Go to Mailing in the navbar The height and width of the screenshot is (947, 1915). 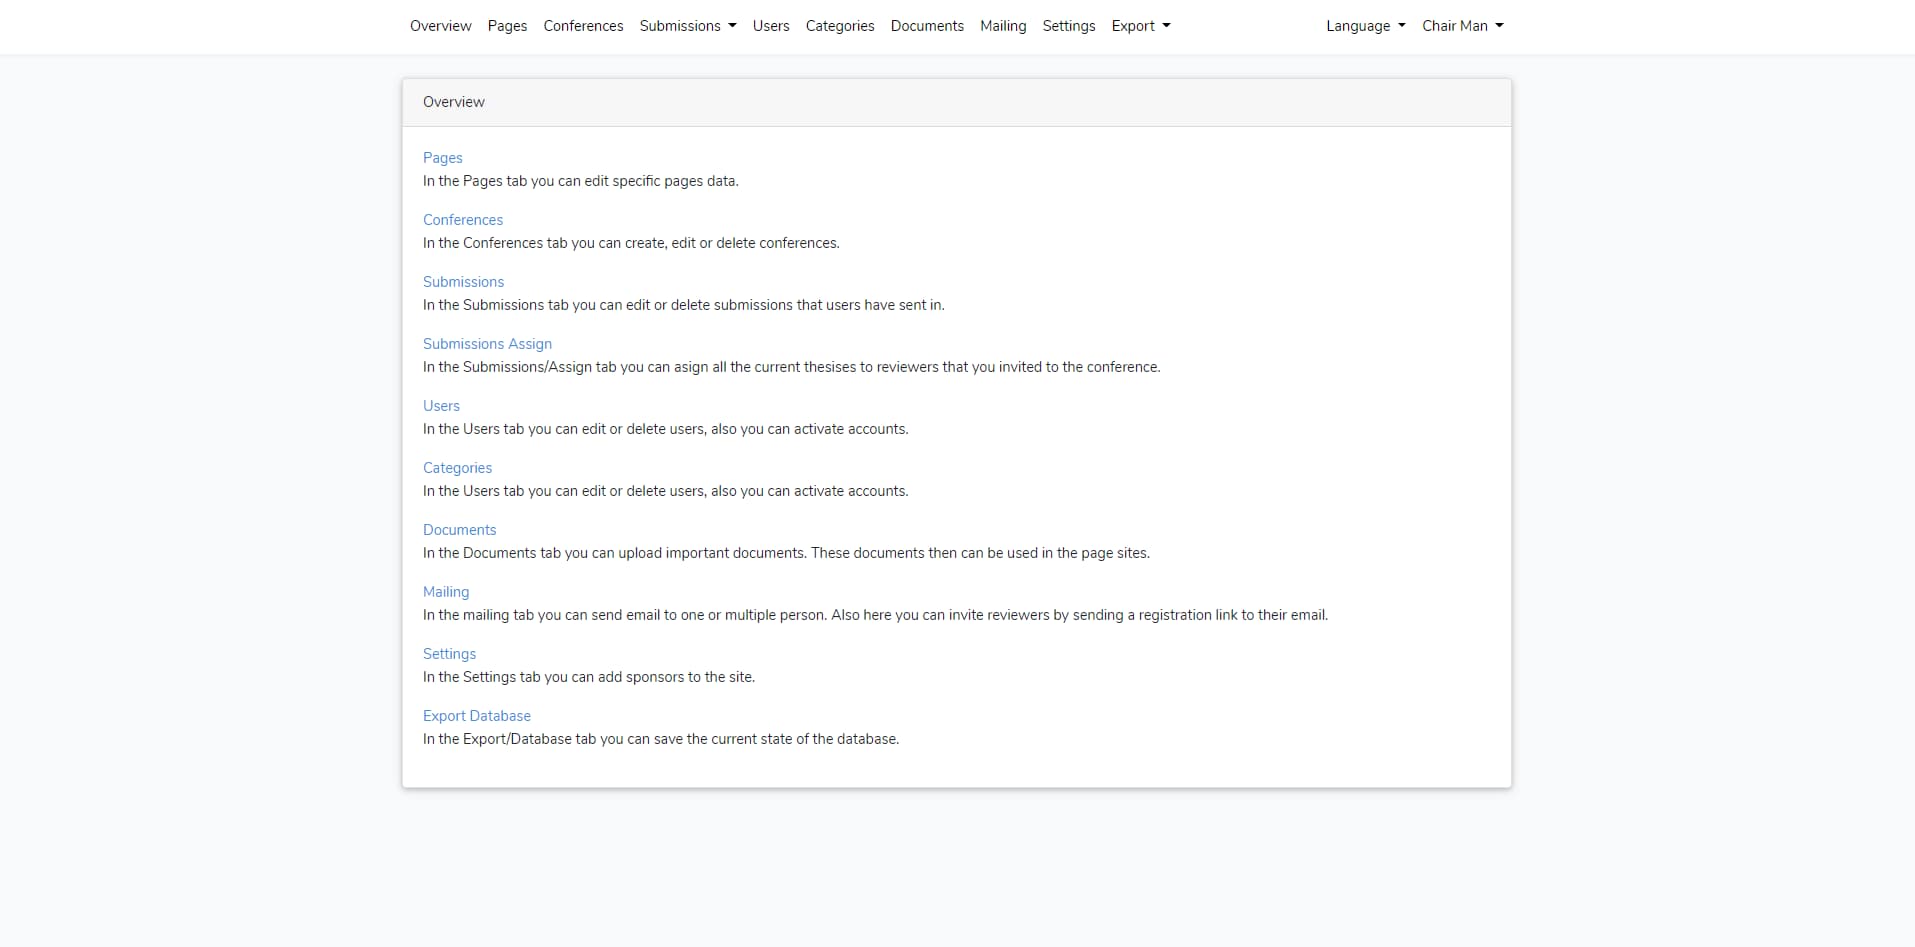1003,26
